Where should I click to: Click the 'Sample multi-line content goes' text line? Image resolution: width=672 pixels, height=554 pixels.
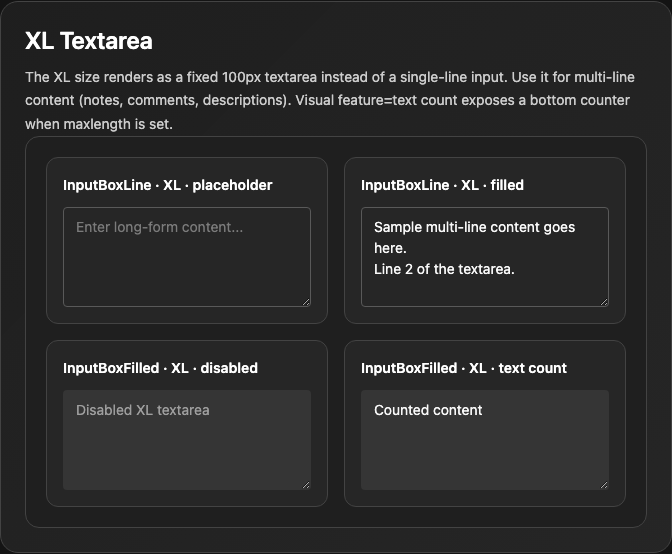(474, 227)
